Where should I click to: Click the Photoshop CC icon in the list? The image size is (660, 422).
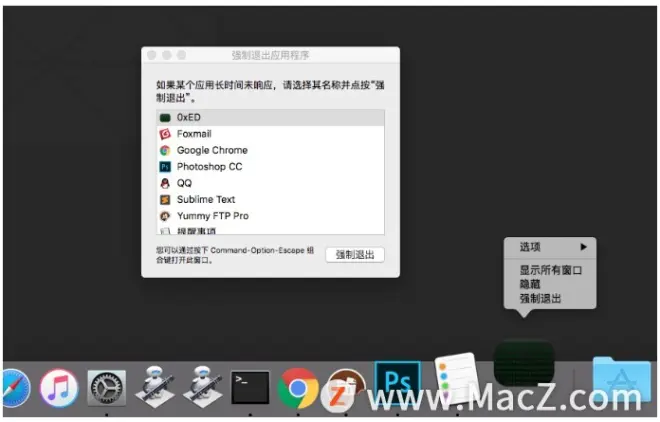pos(165,167)
